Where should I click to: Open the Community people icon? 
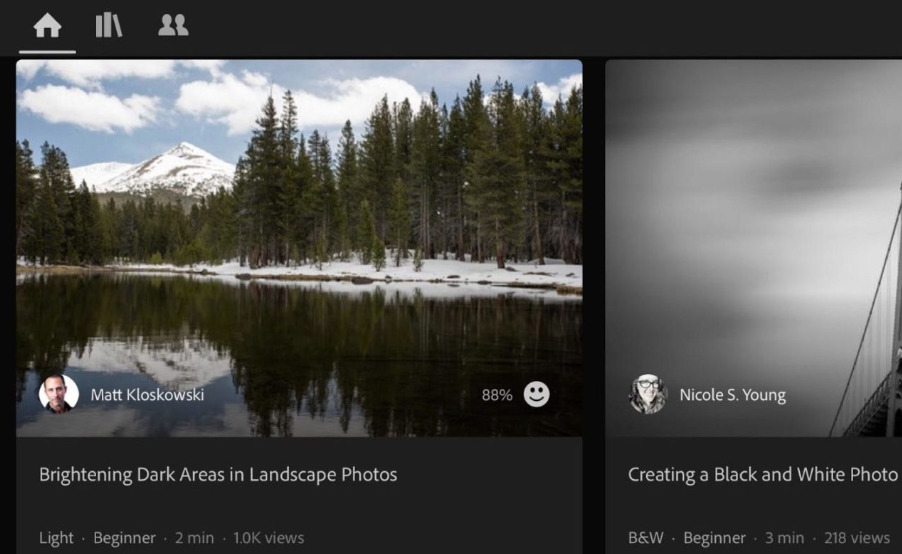173,25
